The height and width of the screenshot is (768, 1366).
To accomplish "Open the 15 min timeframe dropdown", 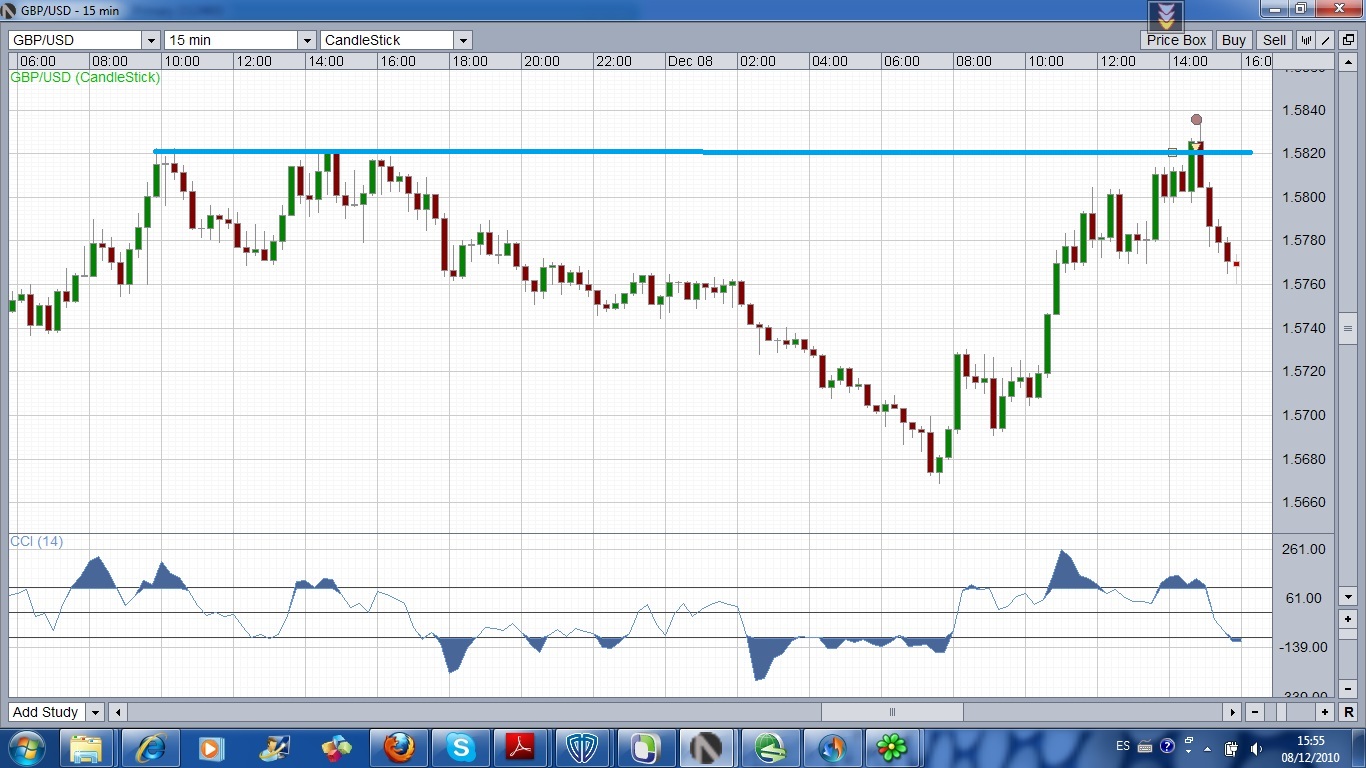I will [307, 40].
